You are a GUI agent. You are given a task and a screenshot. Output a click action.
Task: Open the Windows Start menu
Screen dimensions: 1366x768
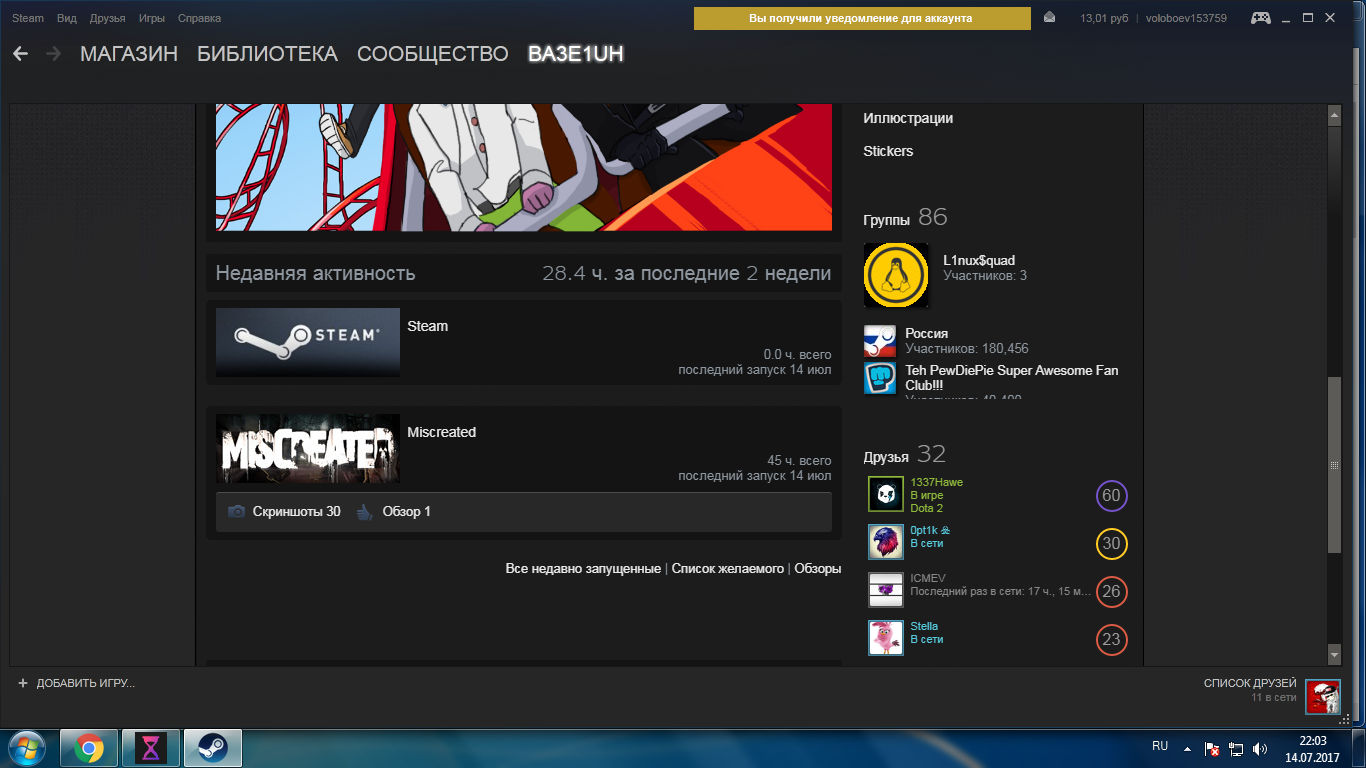[x=27, y=748]
